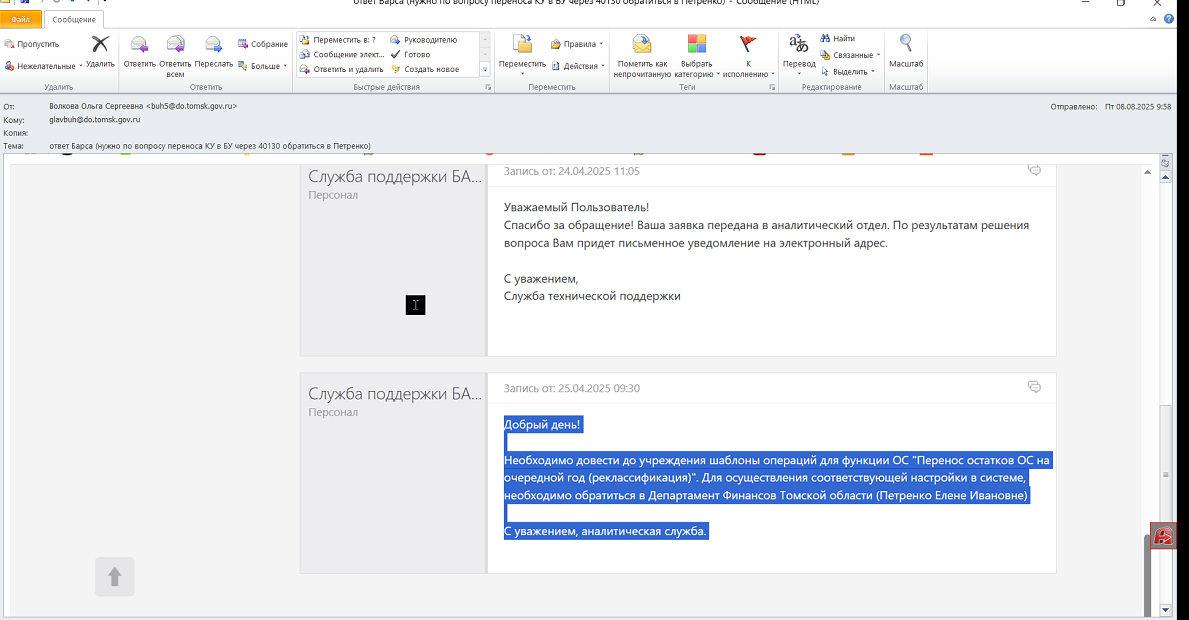This screenshot has height=620, width=1189.
Task: Open the Файл tab
Action: click(x=20, y=19)
